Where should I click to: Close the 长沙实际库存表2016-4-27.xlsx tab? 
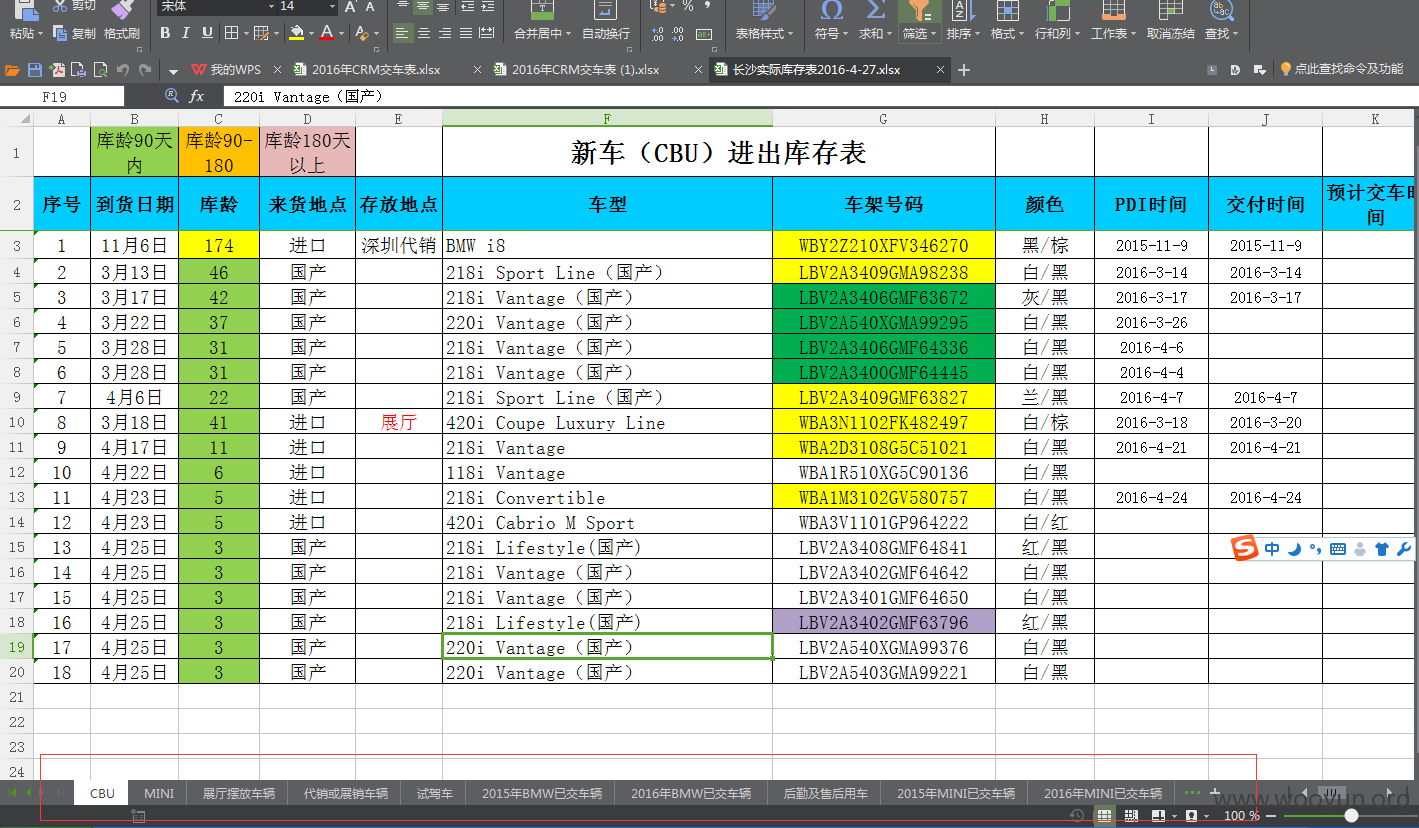(x=940, y=70)
